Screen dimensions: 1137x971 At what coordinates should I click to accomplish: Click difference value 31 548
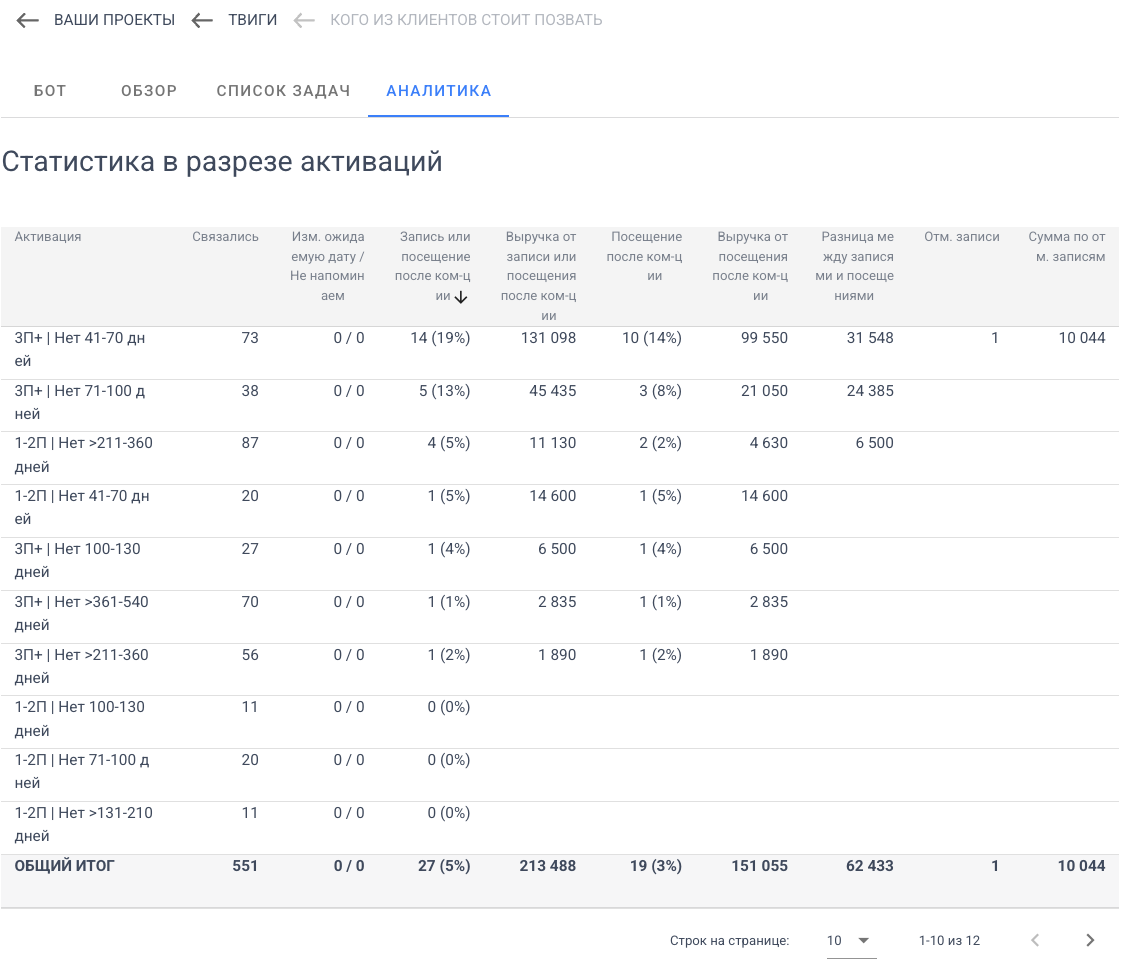tap(870, 338)
